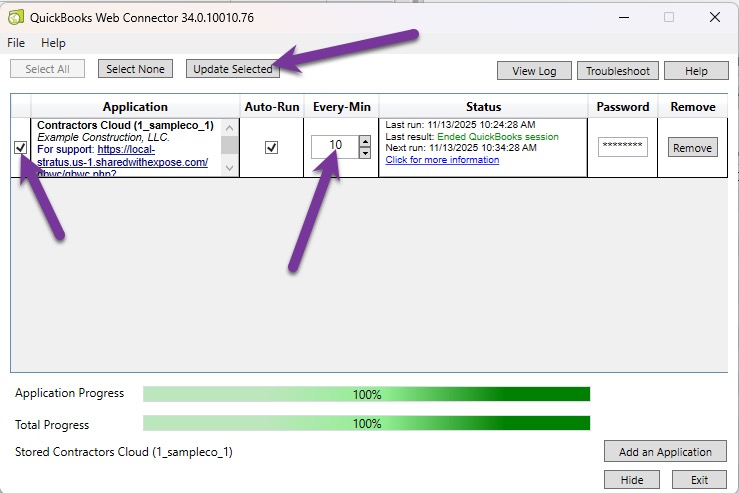Click the Password column header
The image size is (739, 493).
623,107
